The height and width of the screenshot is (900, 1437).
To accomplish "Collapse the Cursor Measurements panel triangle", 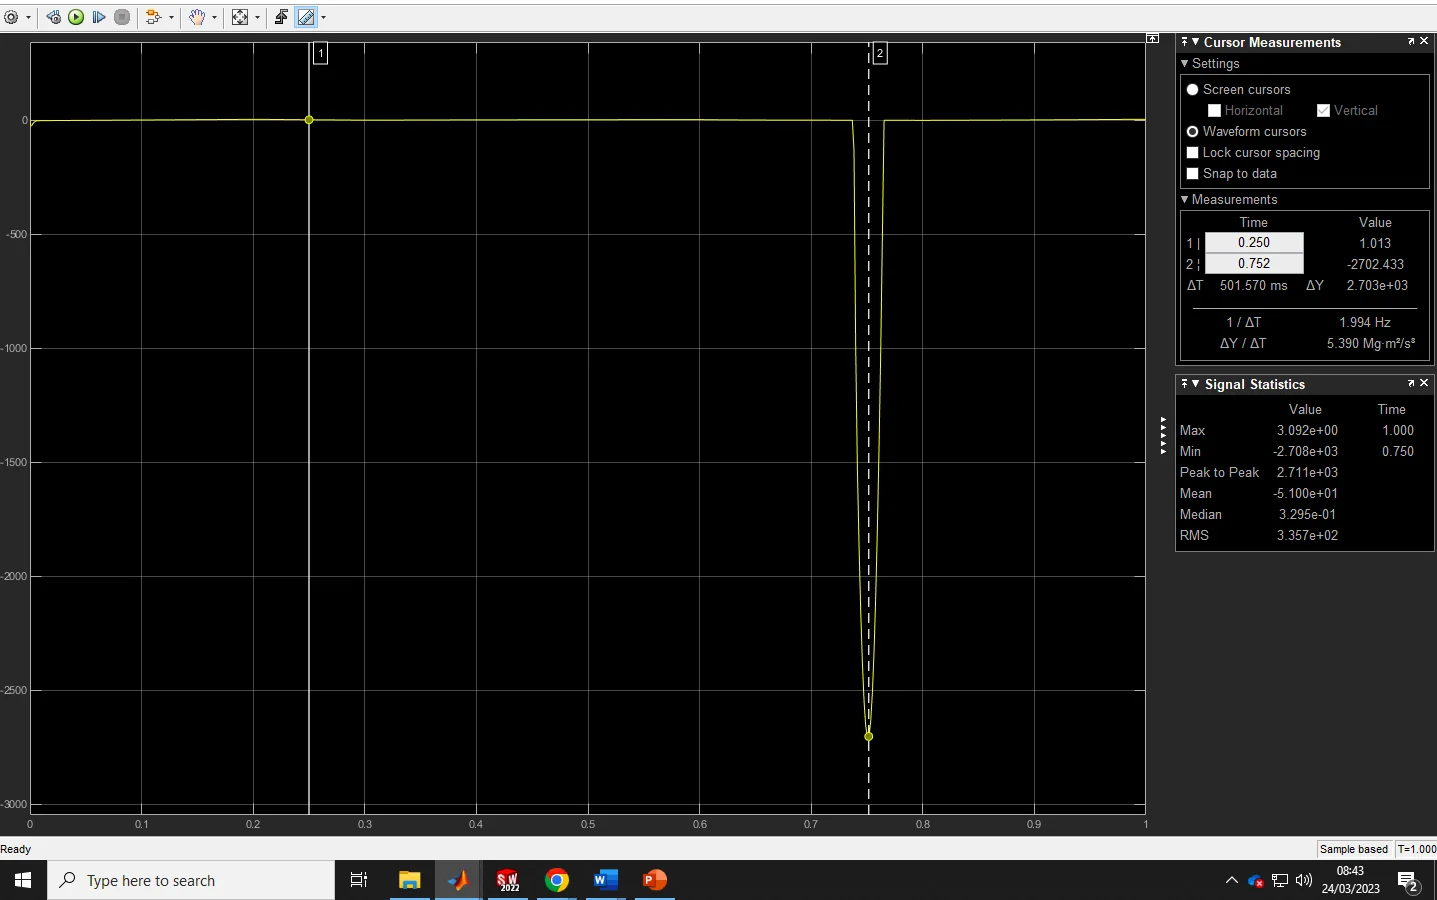I will (1196, 42).
